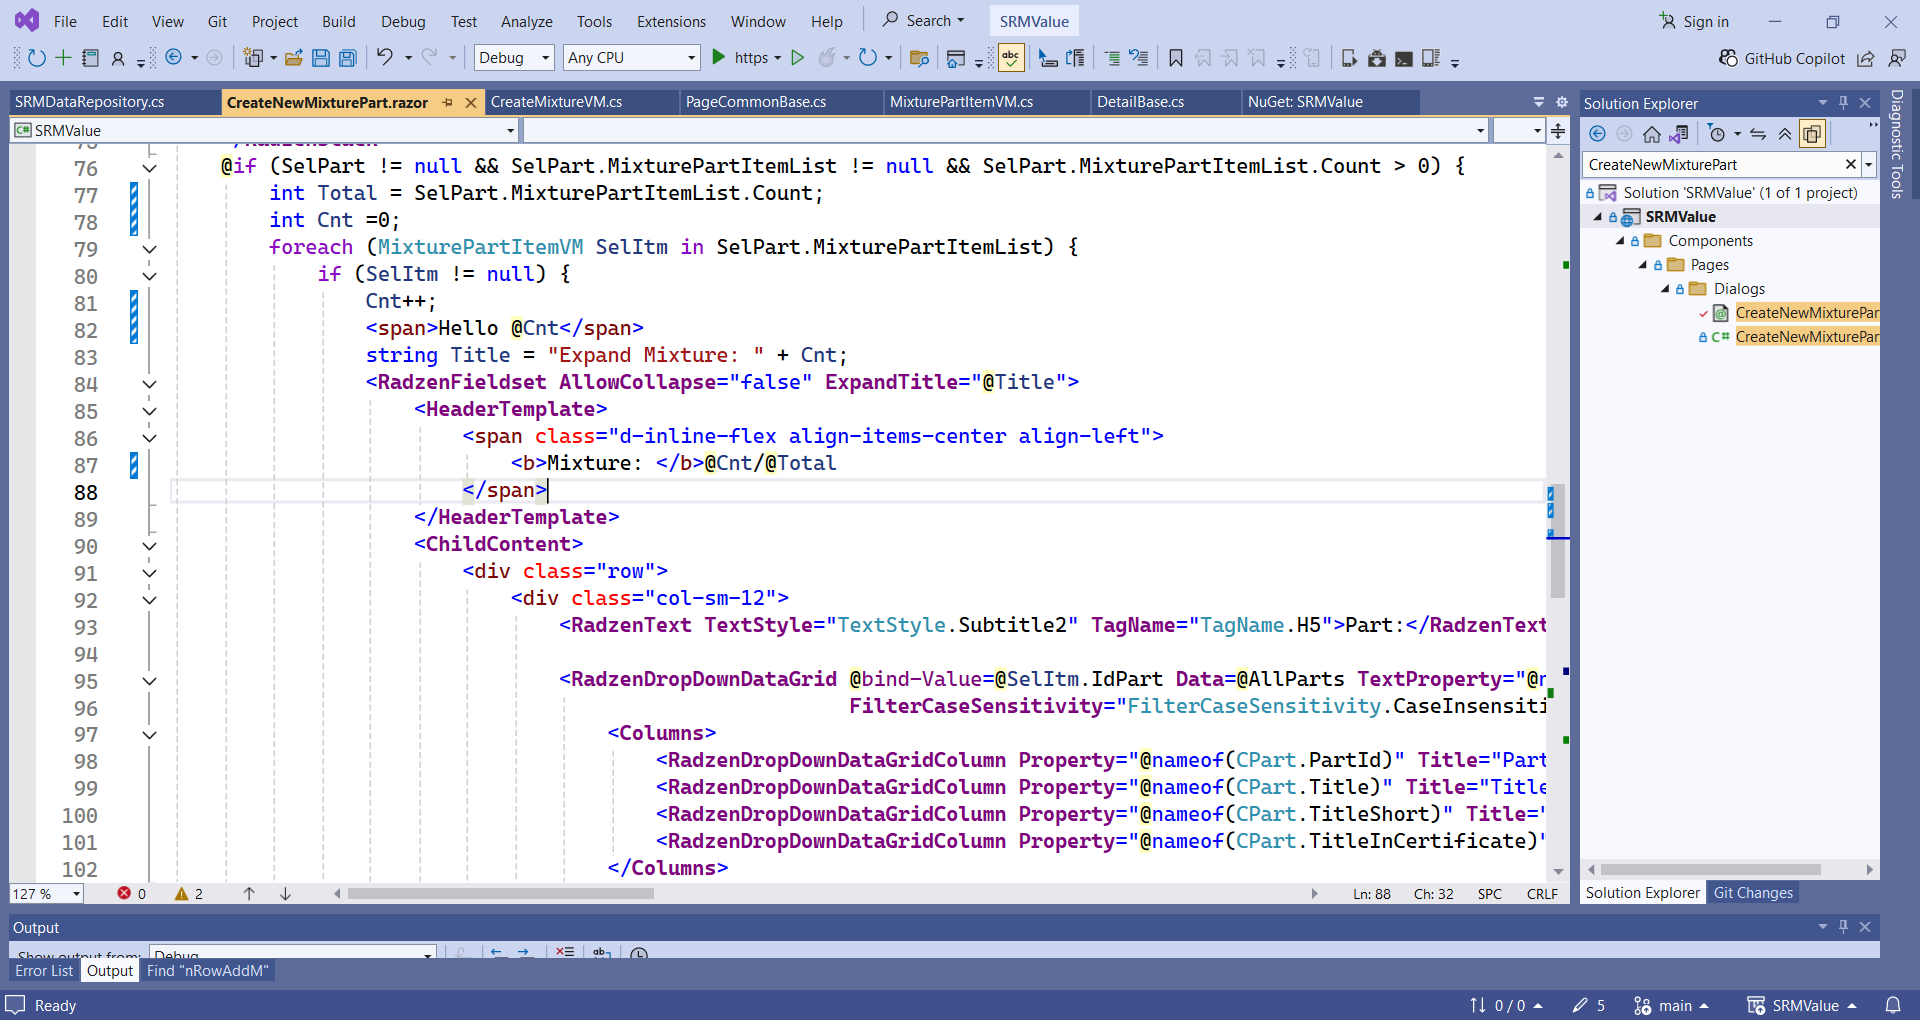This screenshot has width=1920, height=1020.
Task: Click the main branch indicator in status bar
Action: coord(1670,1006)
